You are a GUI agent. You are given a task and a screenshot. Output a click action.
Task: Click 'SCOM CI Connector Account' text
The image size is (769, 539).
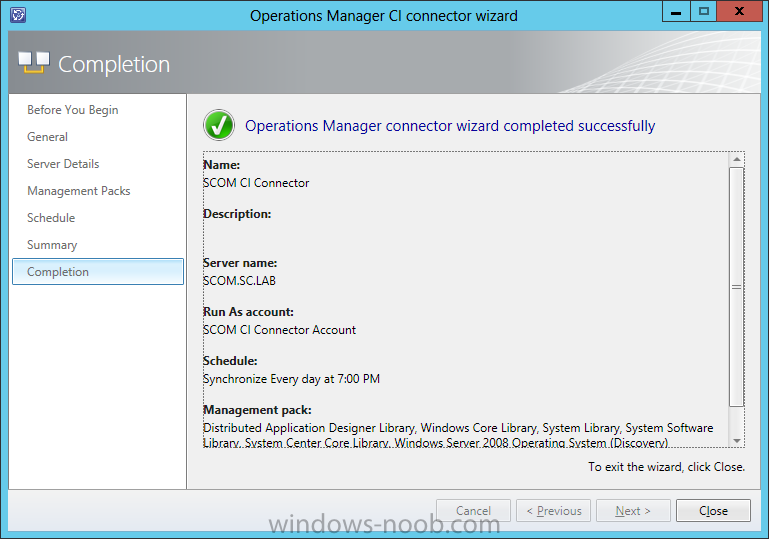(280, 330)
